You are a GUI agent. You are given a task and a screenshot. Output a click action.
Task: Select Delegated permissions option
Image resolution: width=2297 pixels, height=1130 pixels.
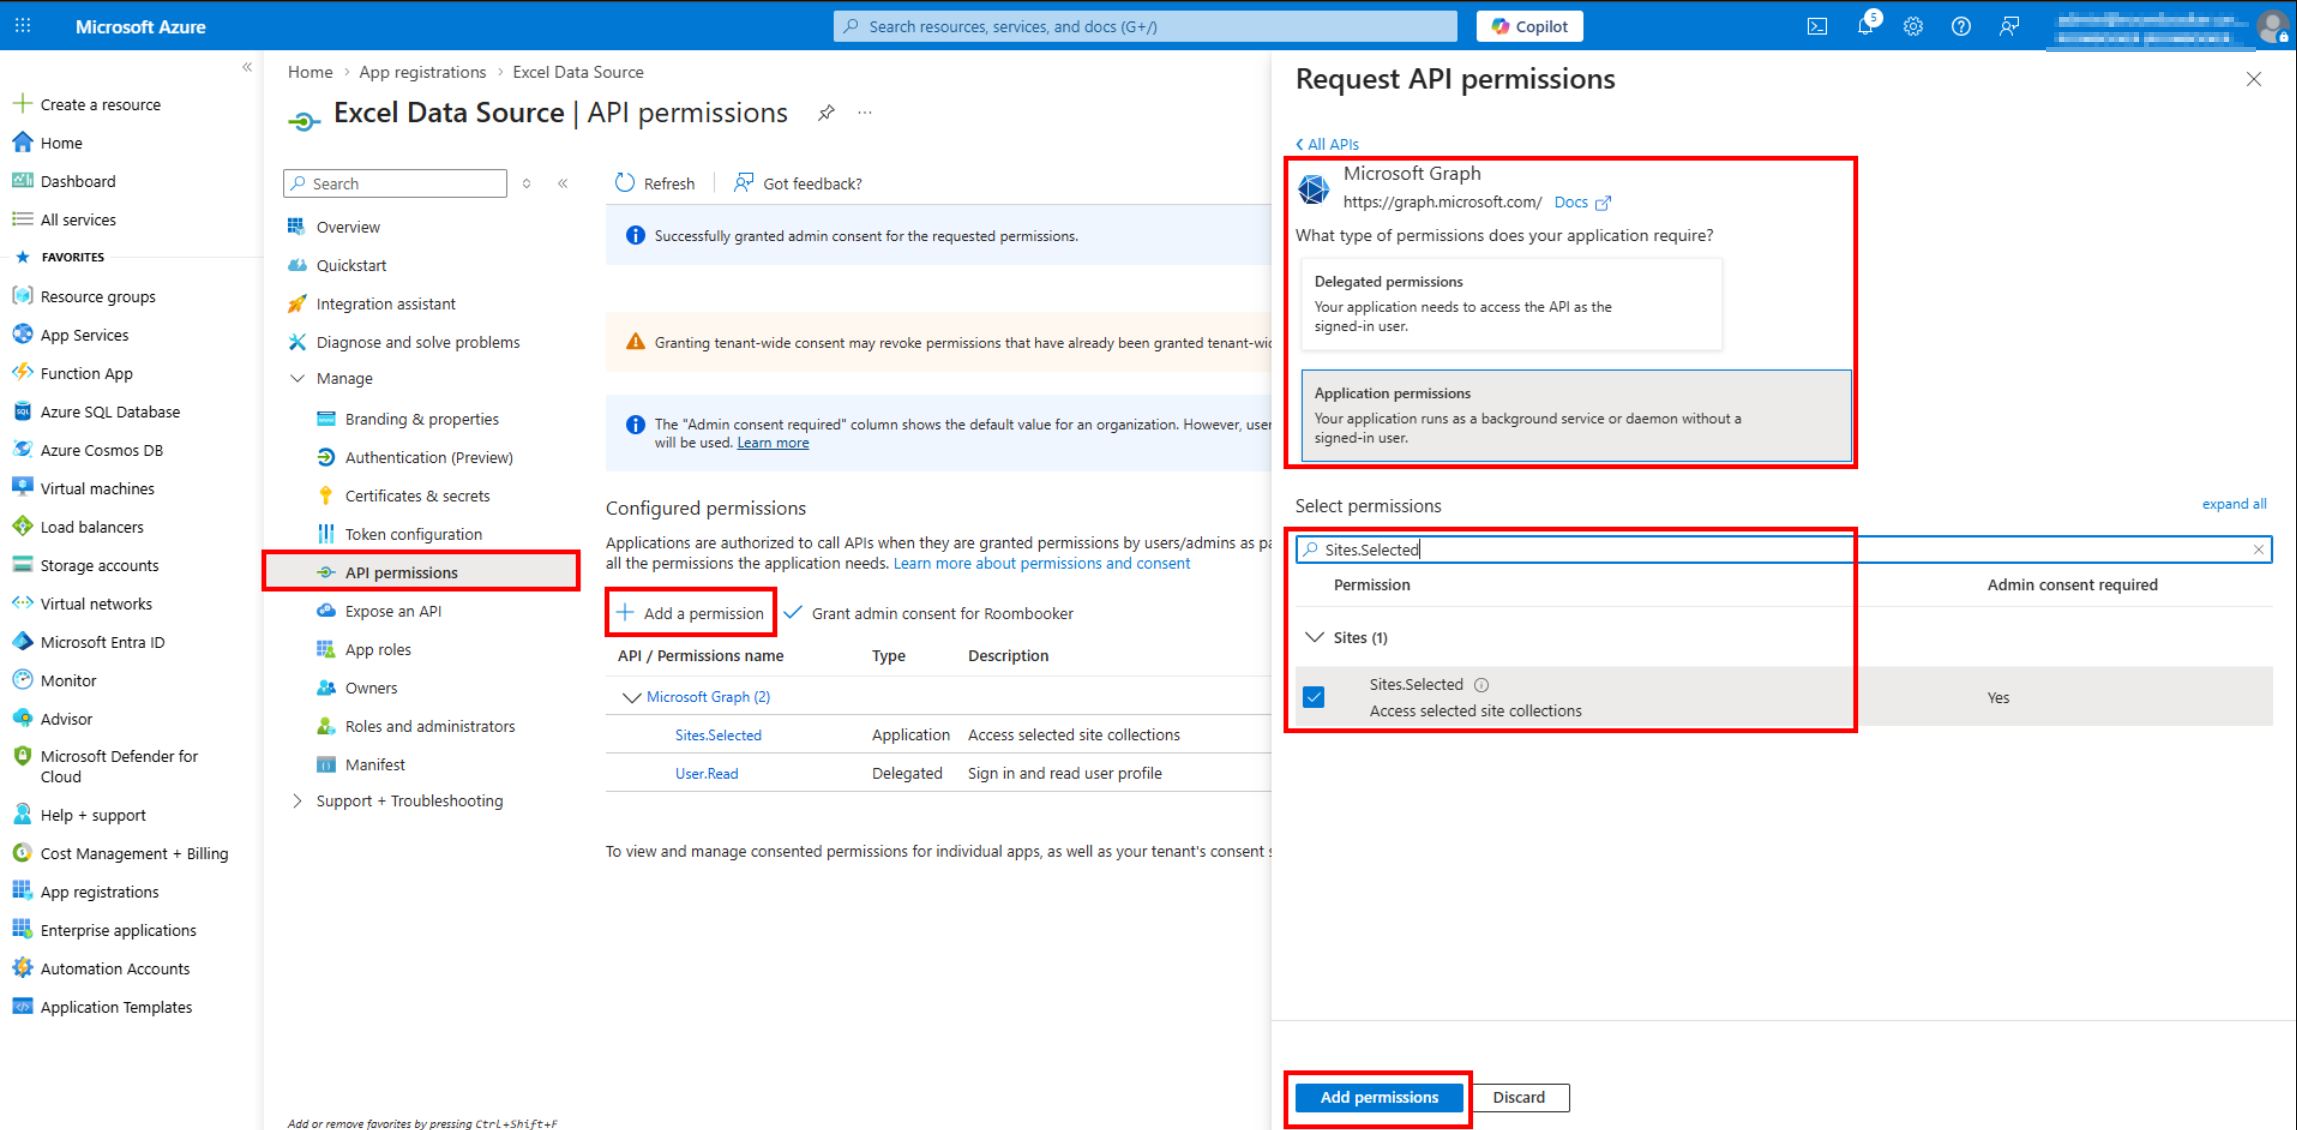coord(1510,303)
